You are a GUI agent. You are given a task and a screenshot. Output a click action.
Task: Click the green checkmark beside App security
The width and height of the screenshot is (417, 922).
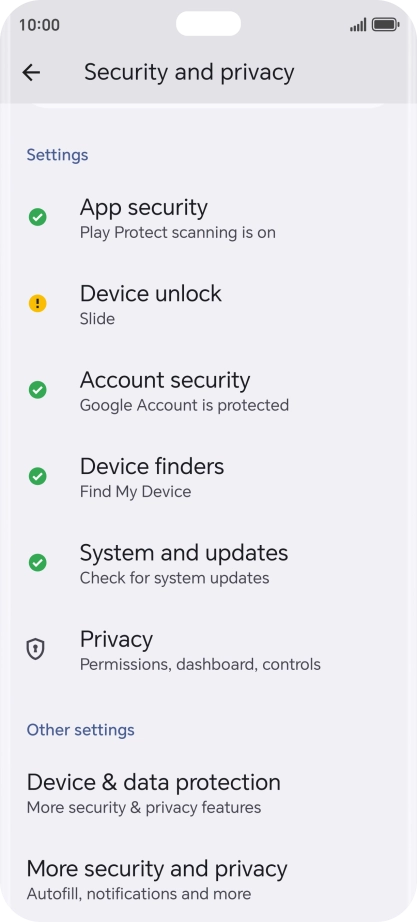pyautogui.click(x=38, y=218)
